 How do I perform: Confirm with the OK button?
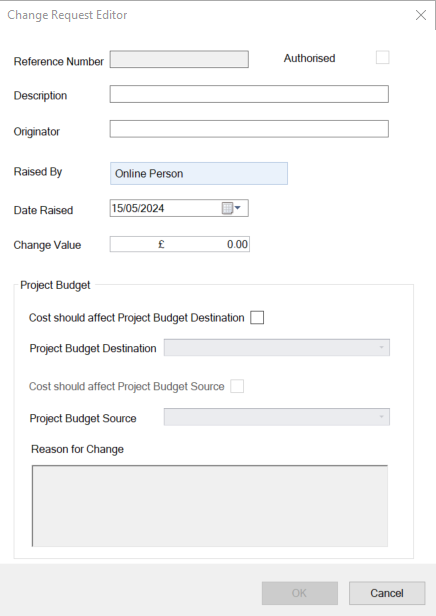300,593
